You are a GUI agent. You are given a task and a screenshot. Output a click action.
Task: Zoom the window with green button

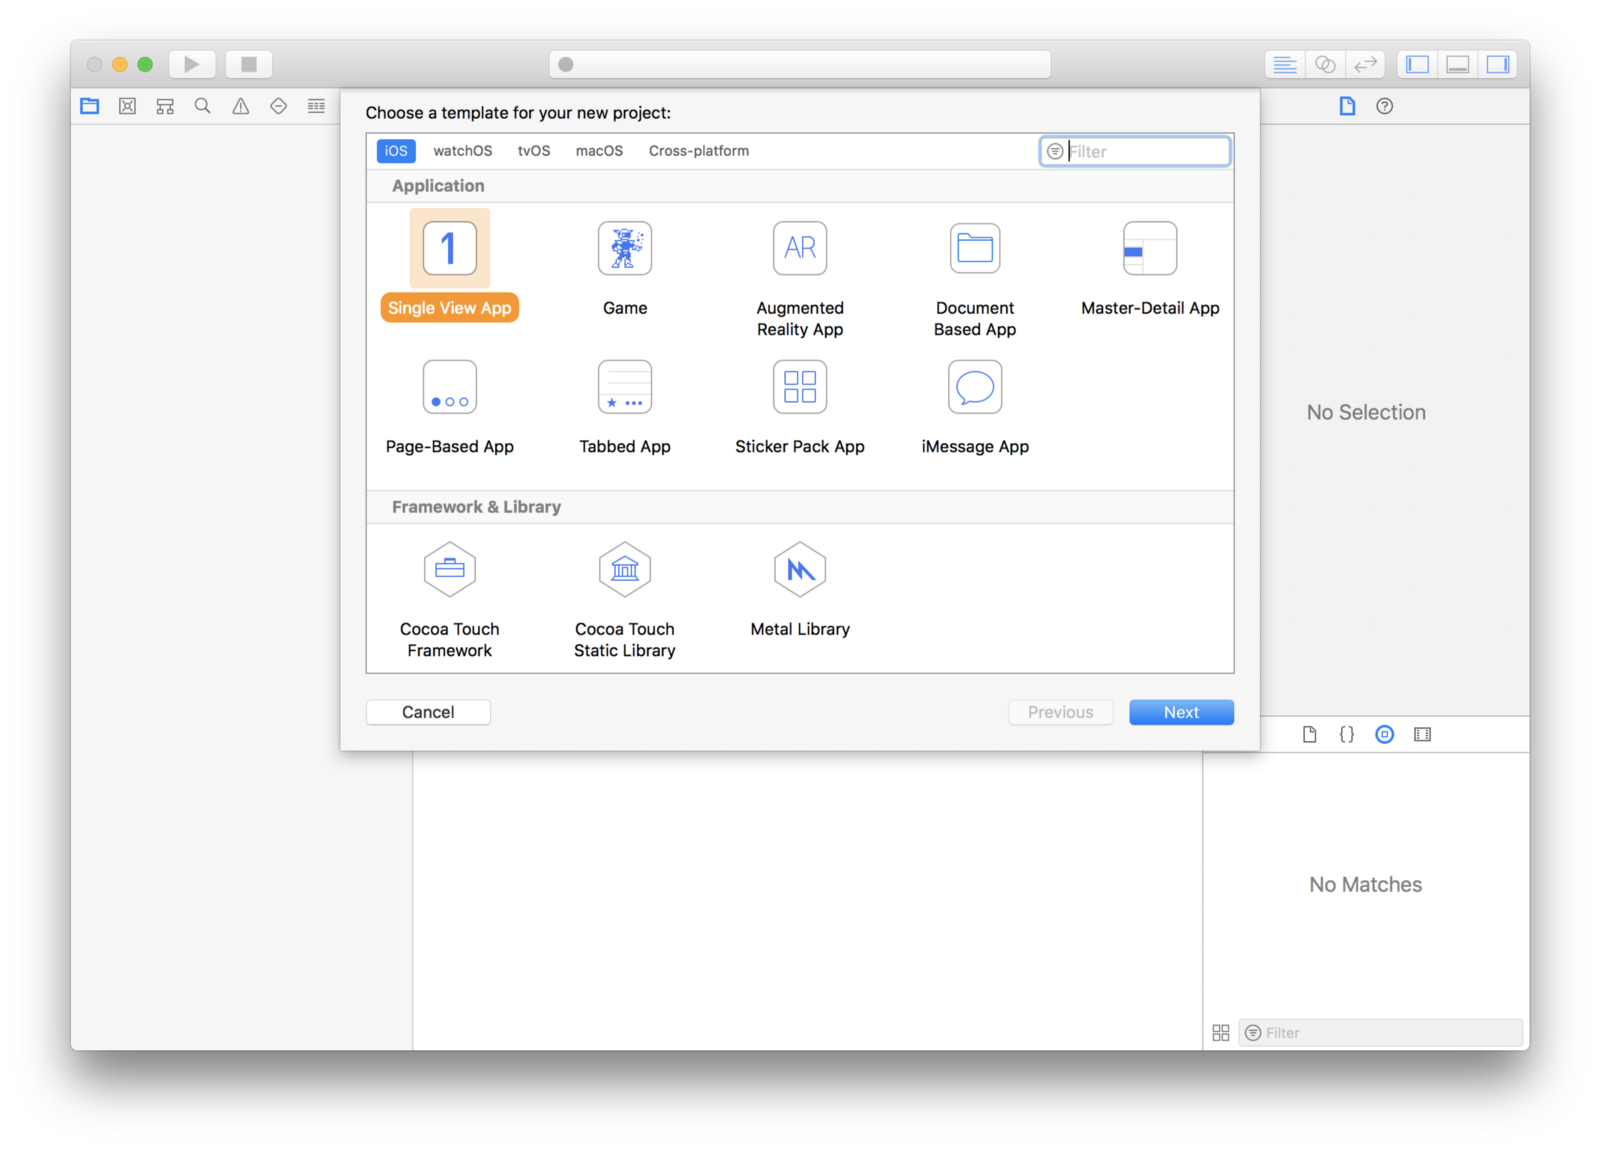tap(145, 64)
